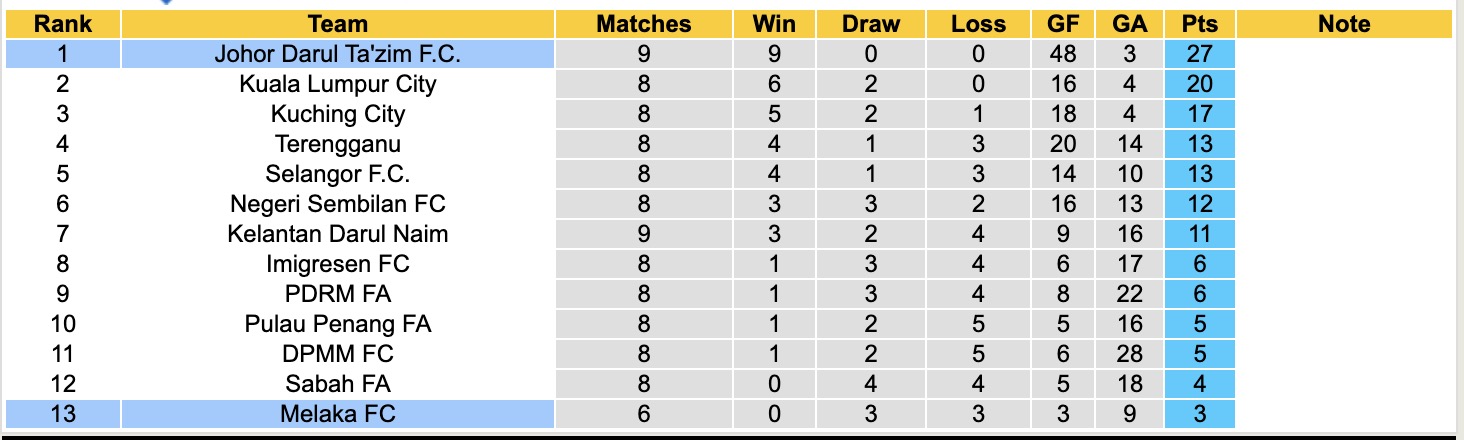This screenshot has height=440, width=1464.
Task: Click the Kelantan Darul Naim team name
Action: coord(338,234)
